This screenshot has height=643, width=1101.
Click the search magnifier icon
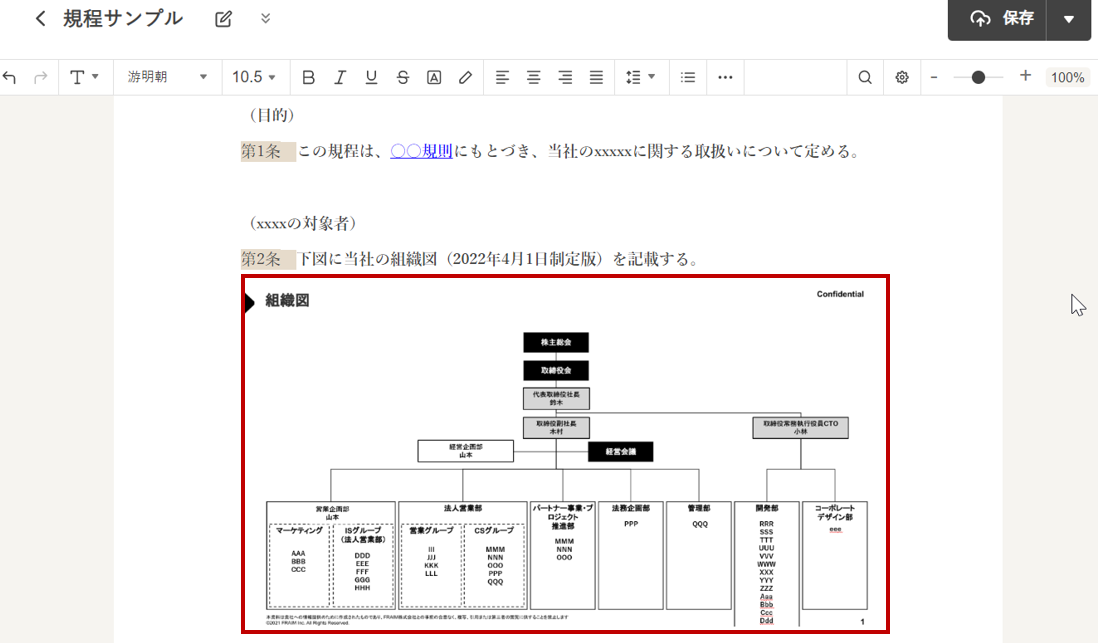(865, 77)
